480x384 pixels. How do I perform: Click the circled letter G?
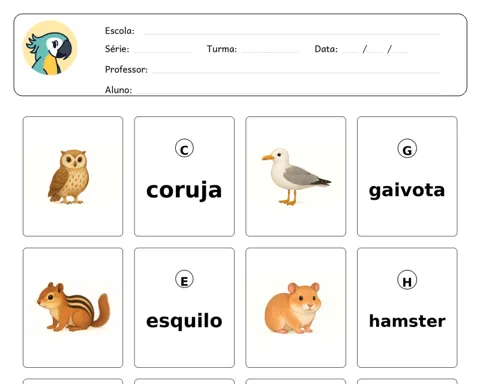(407, 149)
